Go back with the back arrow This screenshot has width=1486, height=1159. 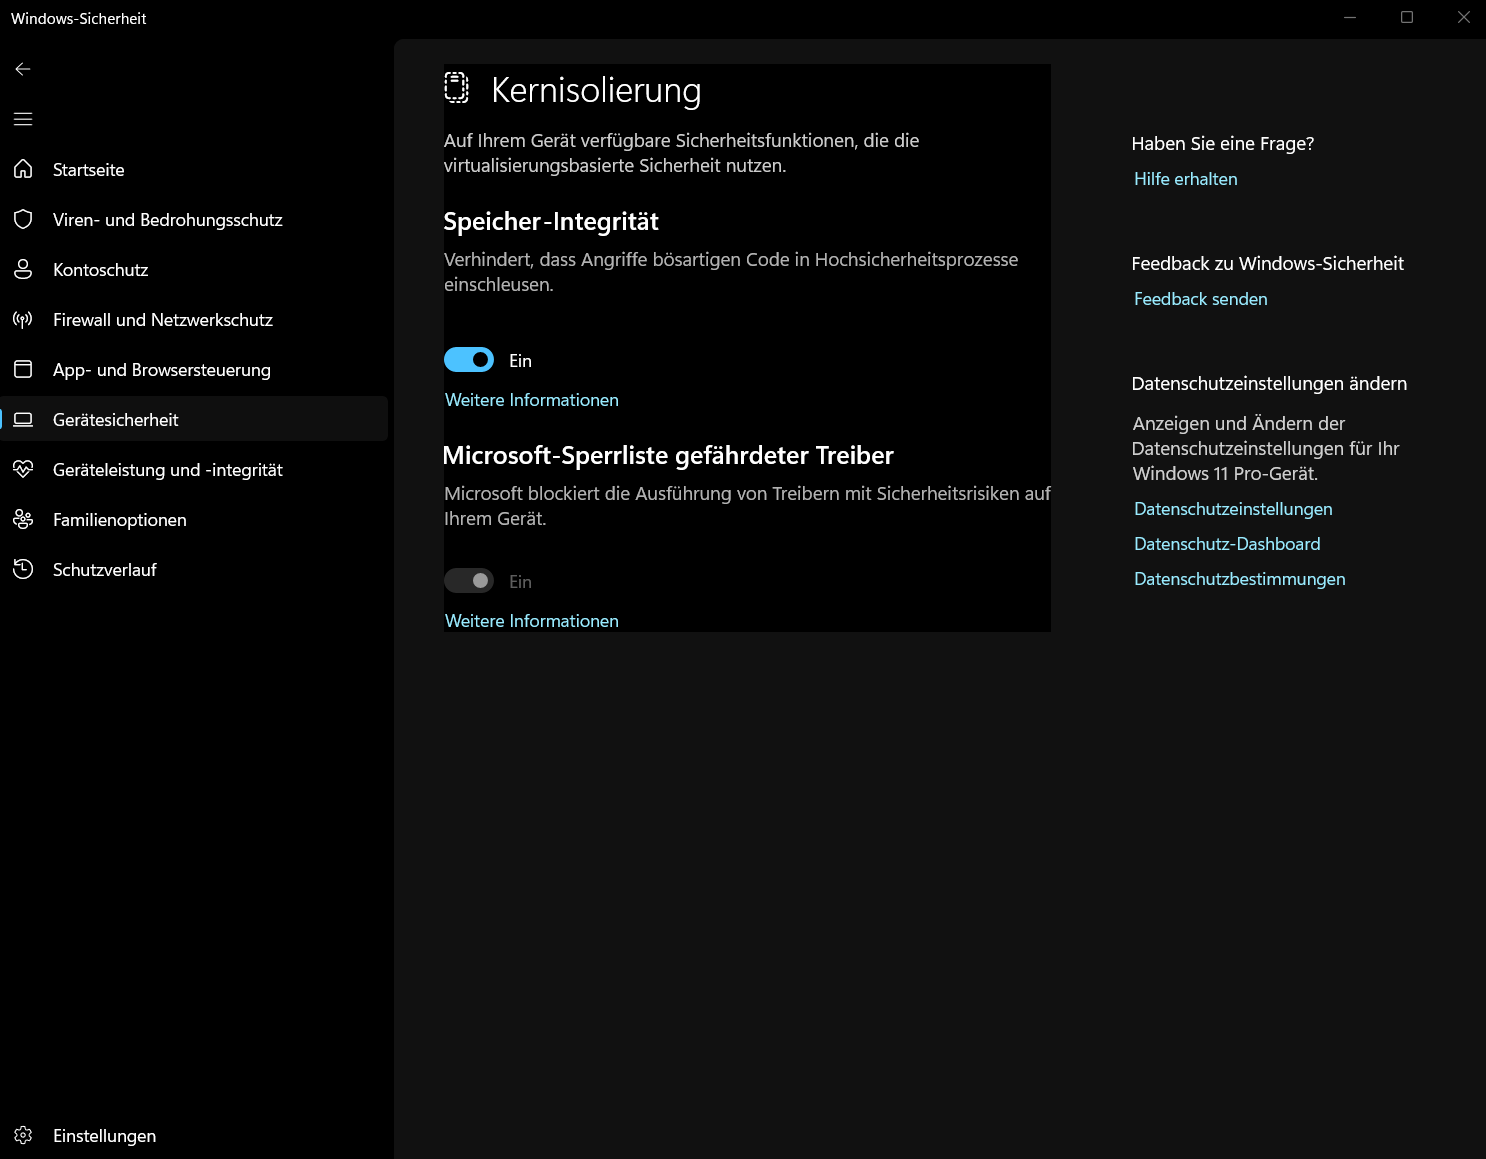pyautogui.click(x=23, y=69)
